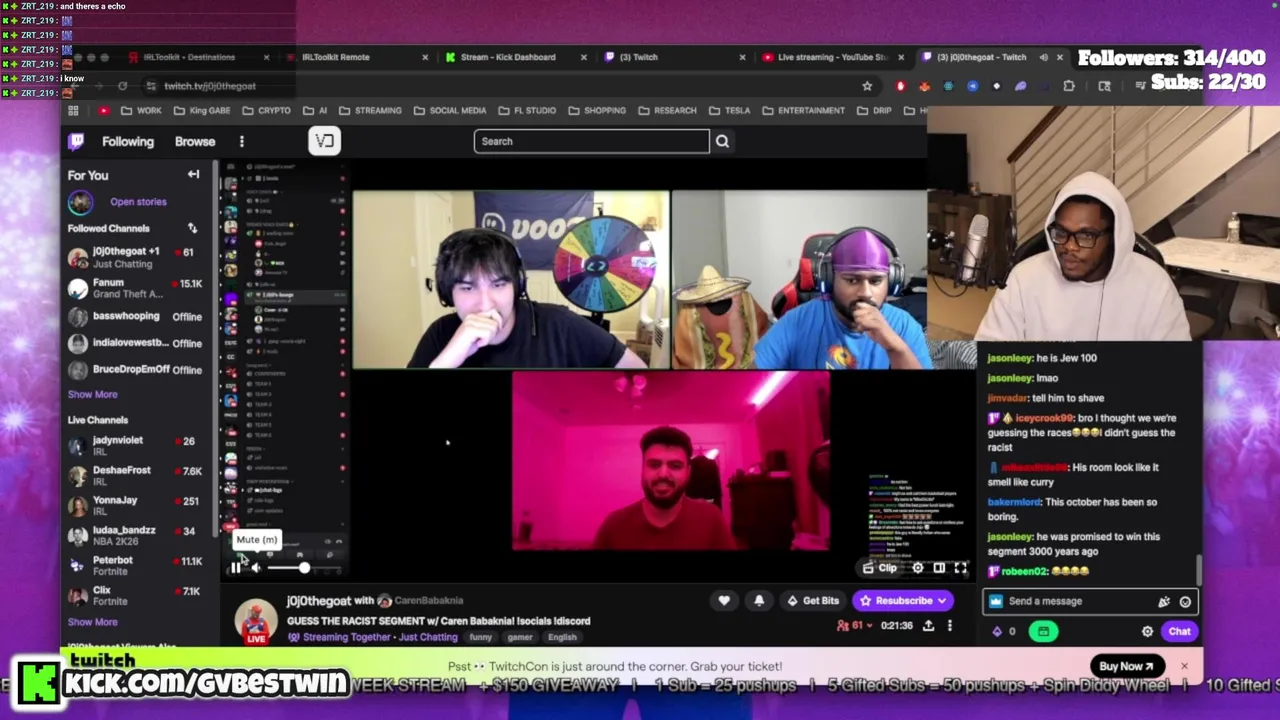Open the chat bits cheering icon

coord(1164,601)
